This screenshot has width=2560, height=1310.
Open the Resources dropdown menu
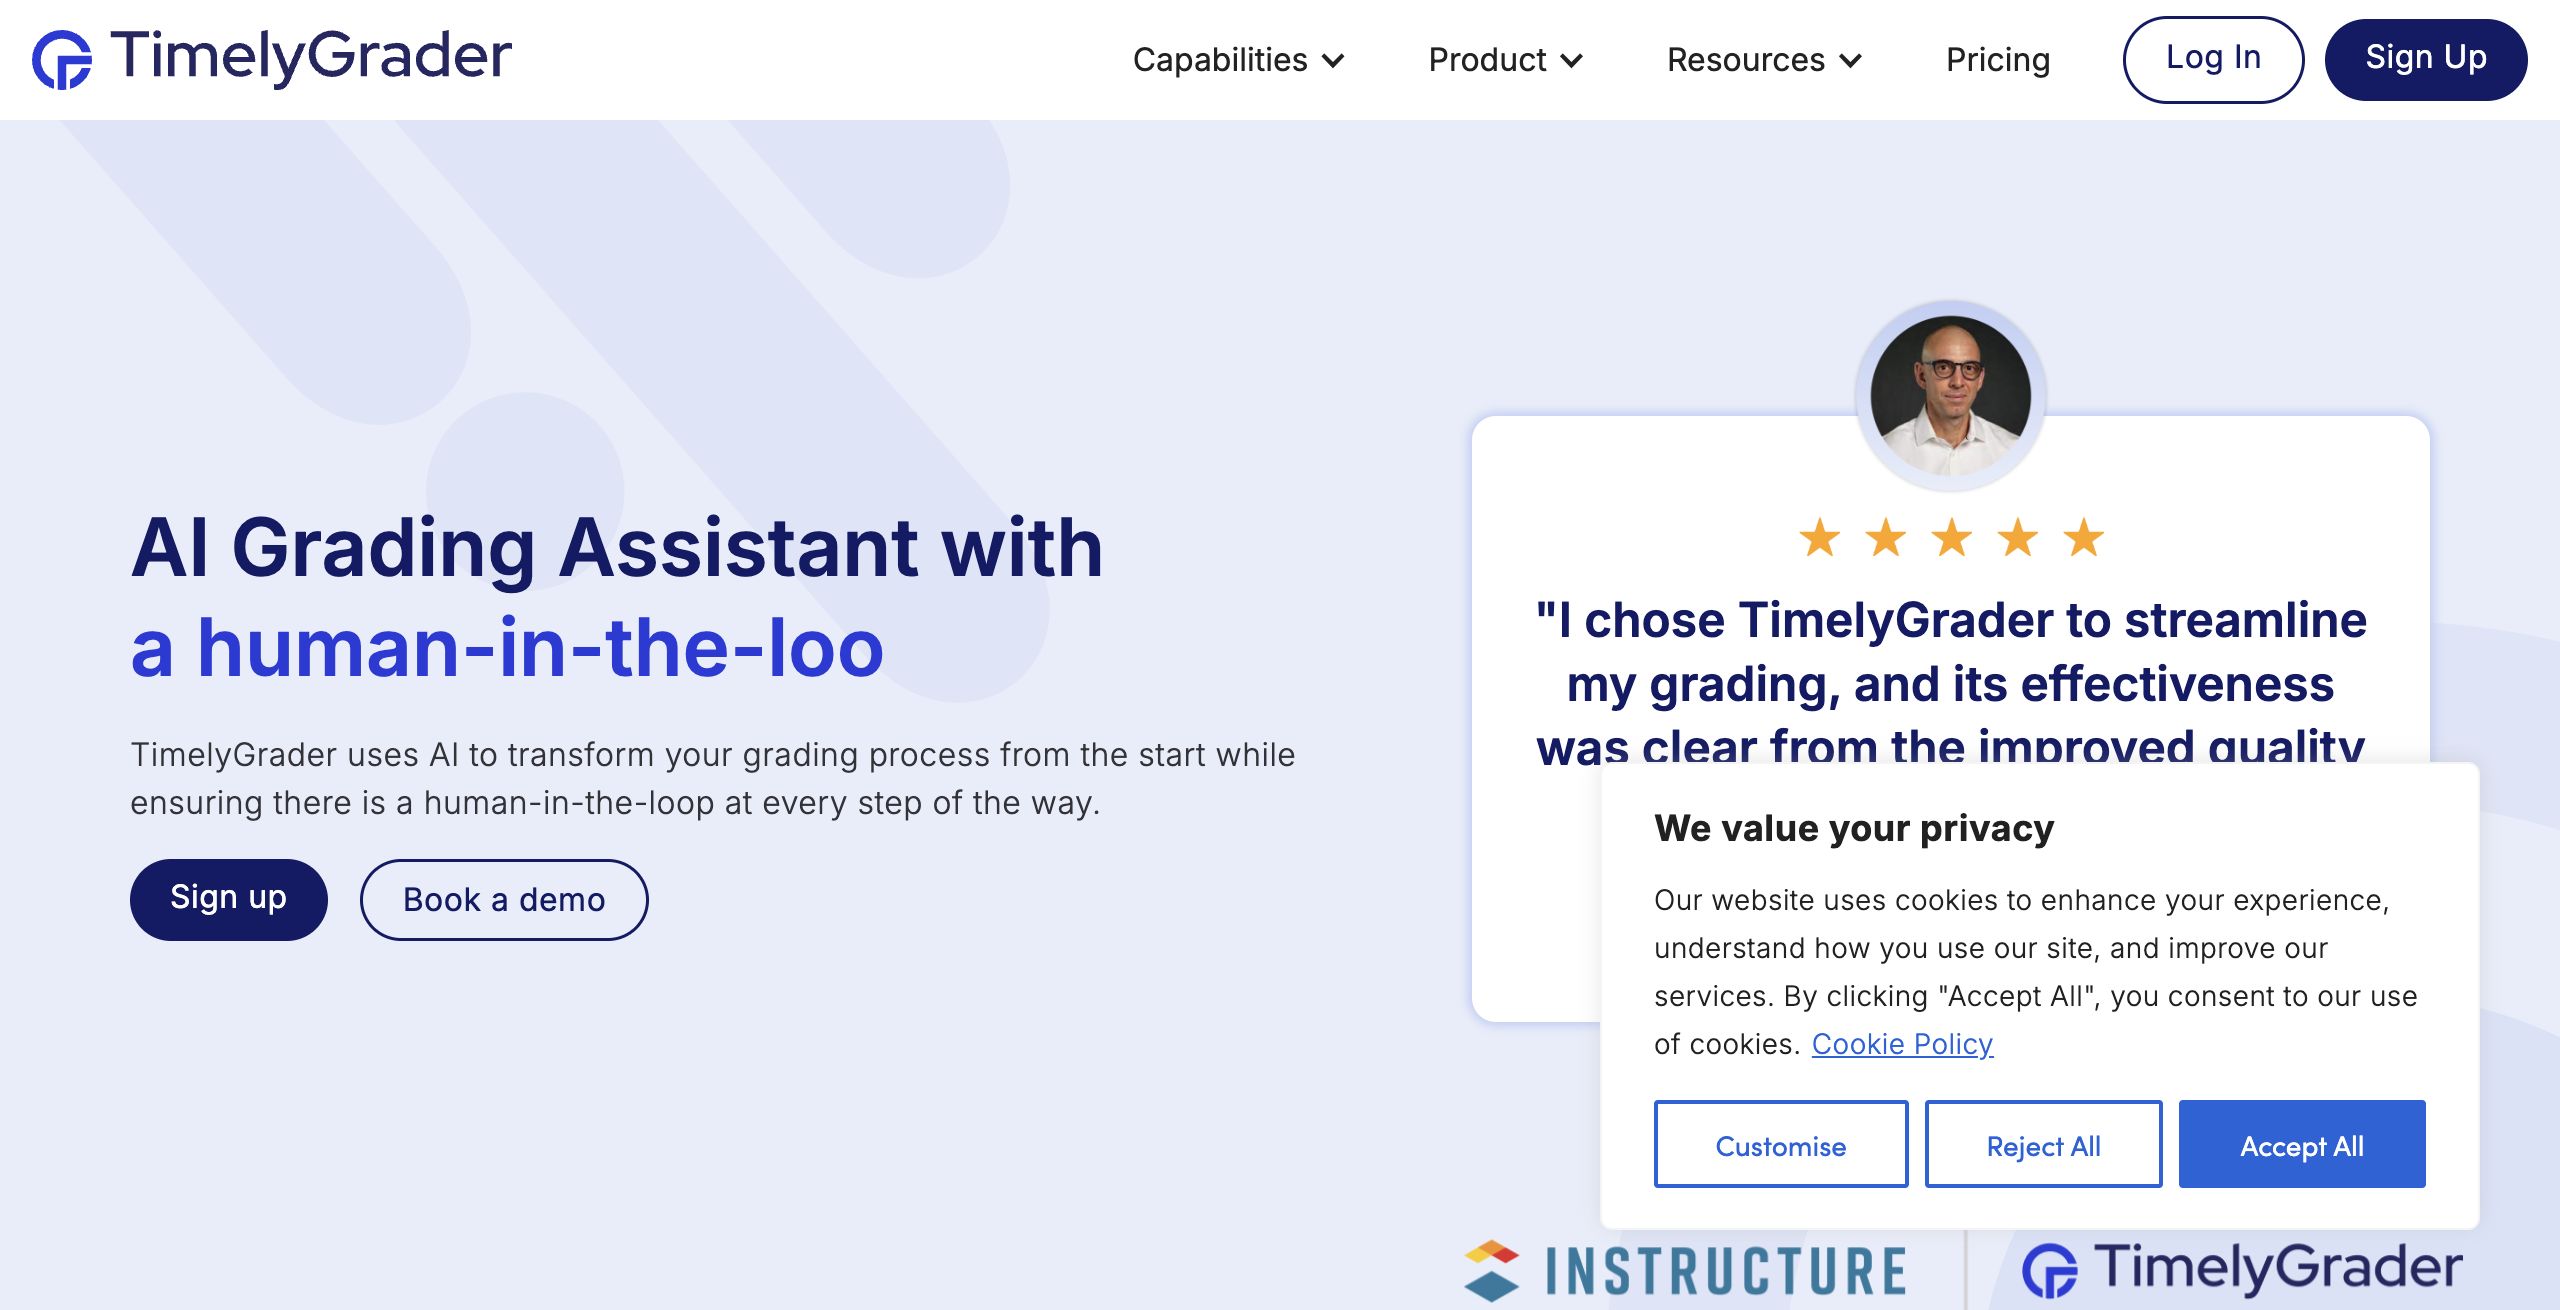[x=1764, y=60]
